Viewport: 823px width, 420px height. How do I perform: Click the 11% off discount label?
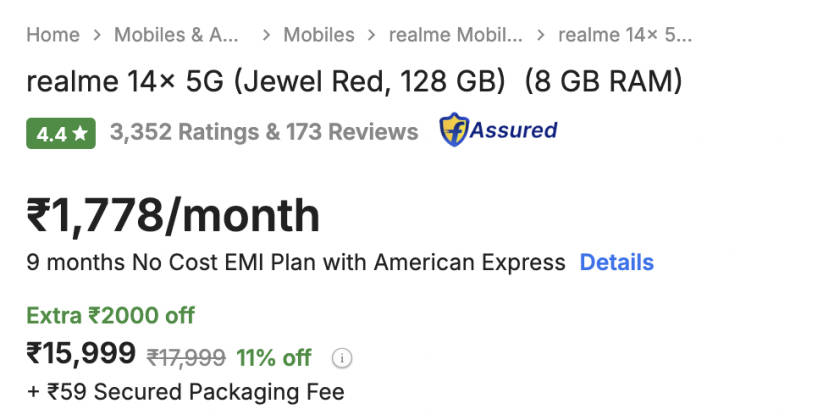pos(274,358)
